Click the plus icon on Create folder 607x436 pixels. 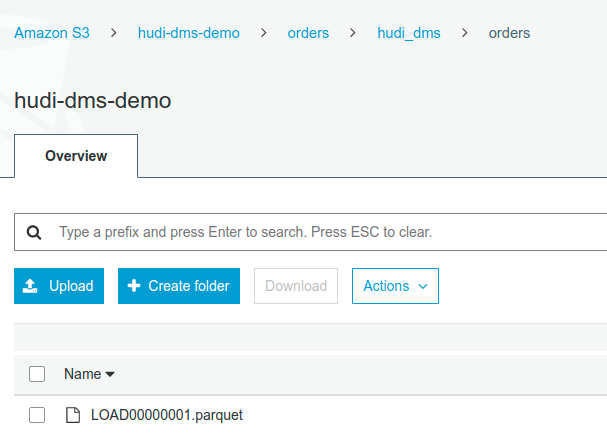click(x=134, y=286)
